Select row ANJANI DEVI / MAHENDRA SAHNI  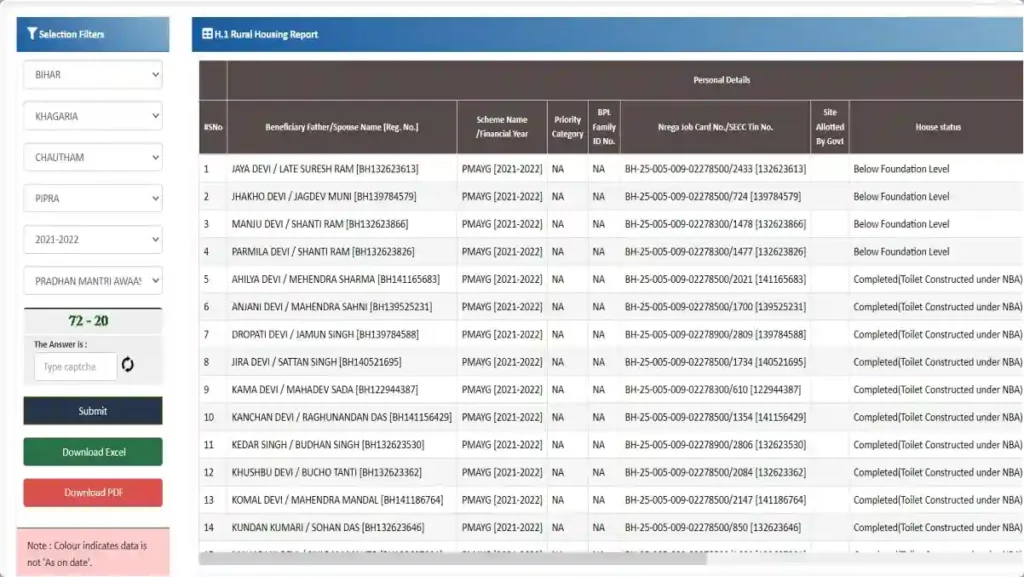(x=611, y=307)
